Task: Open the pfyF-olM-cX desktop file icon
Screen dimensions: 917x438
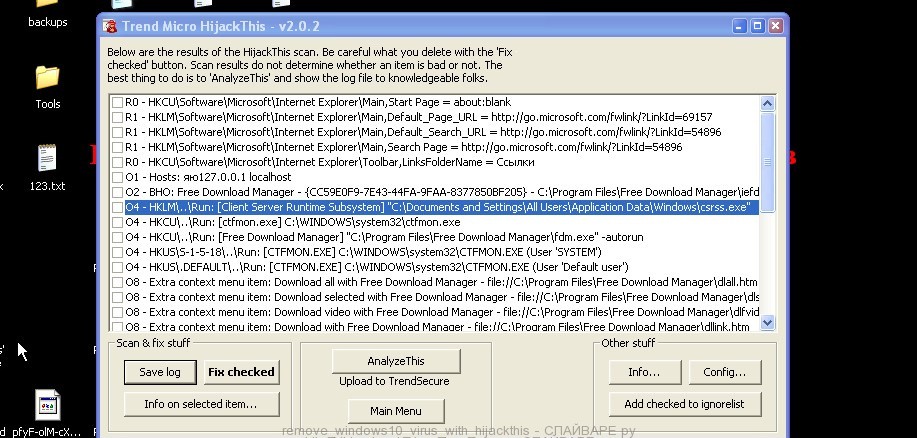Action: [x=48, y=405]
